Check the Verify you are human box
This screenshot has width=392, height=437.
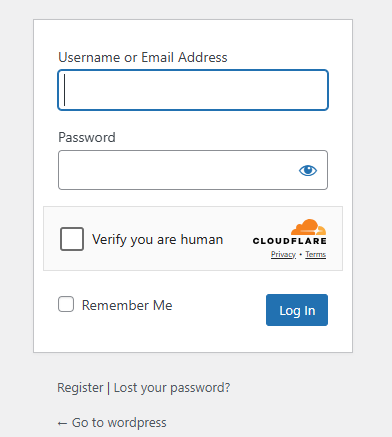point(72,239)
